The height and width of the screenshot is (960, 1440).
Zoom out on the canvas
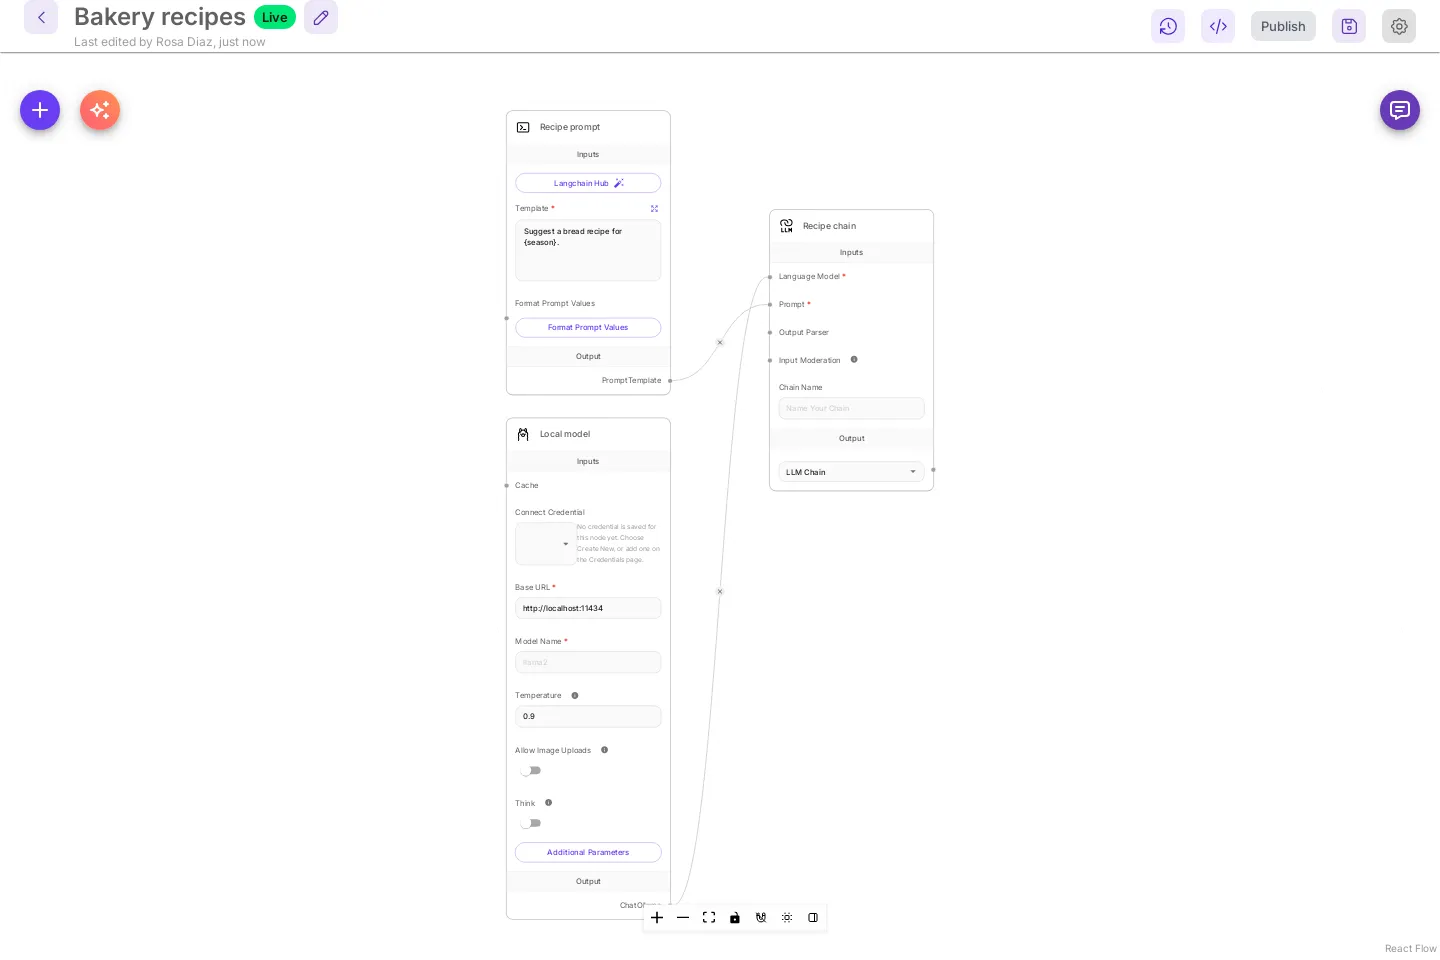click(x=683, y=917)
